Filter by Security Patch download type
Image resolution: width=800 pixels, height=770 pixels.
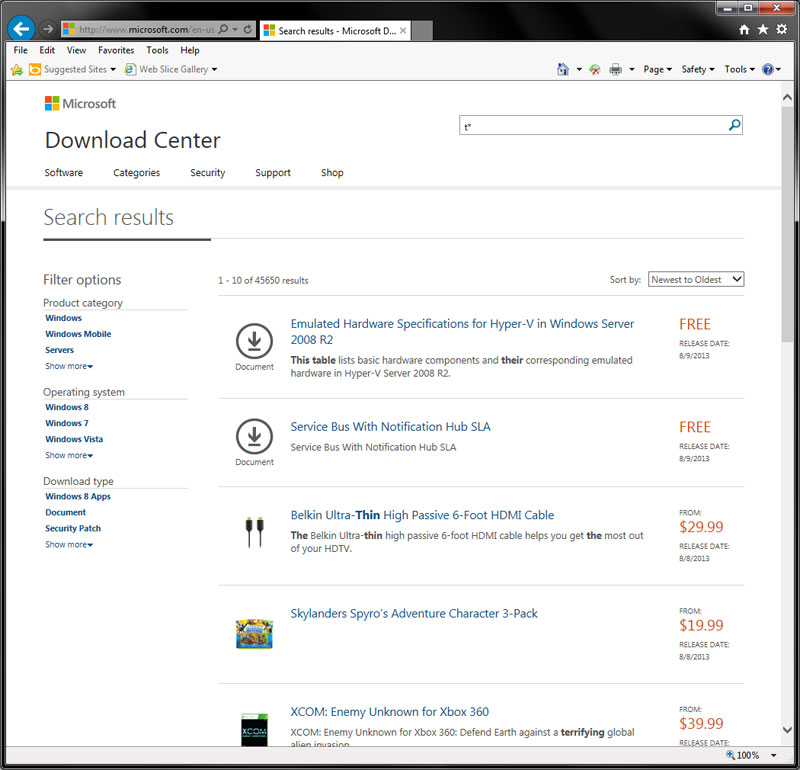coord(73,528)
